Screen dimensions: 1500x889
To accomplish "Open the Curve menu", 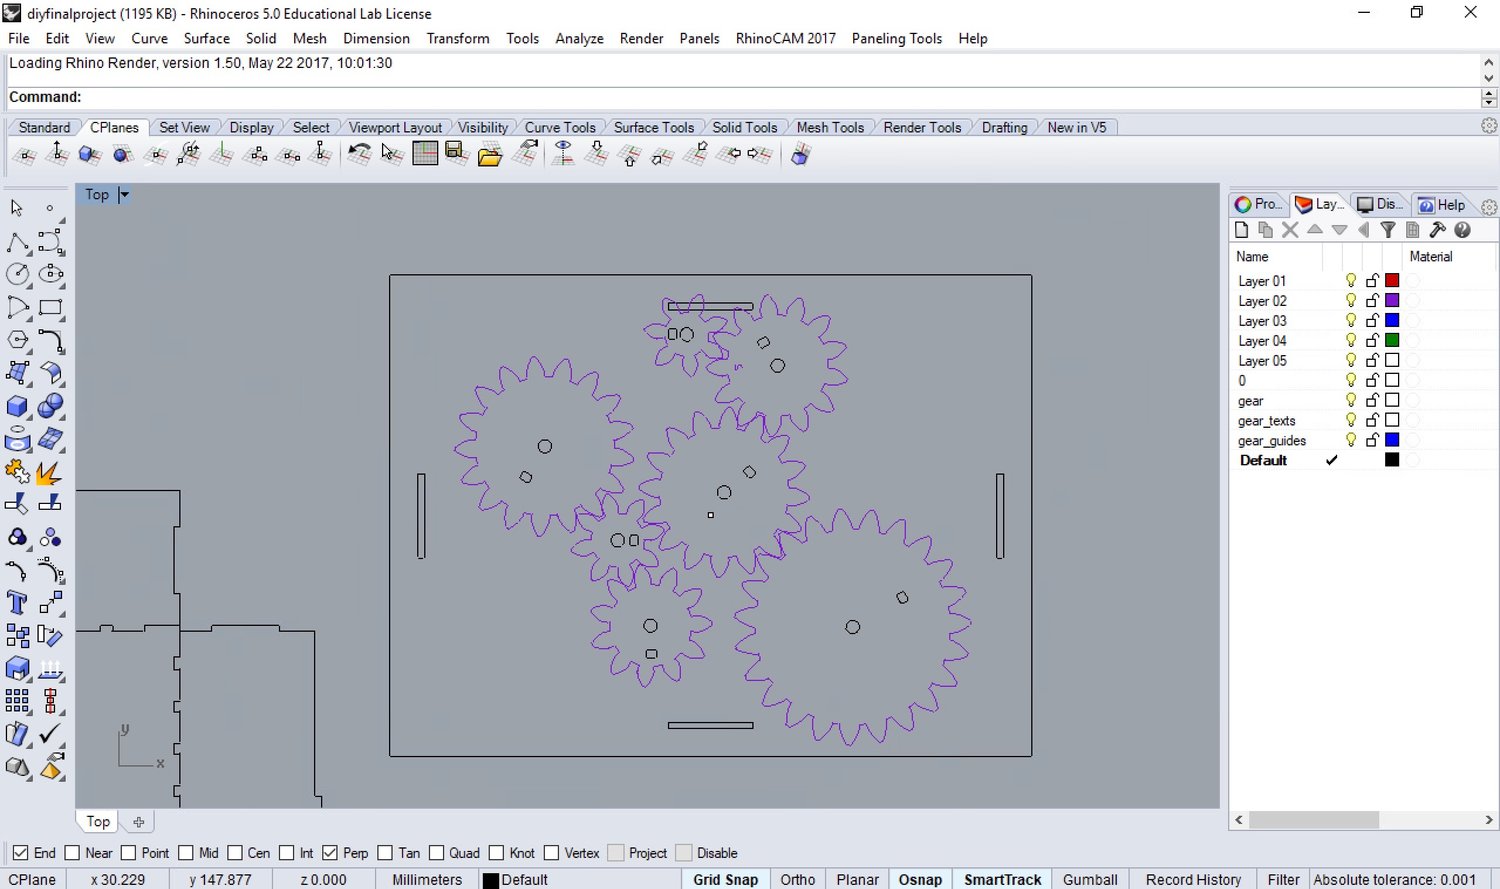I will 149,38.
